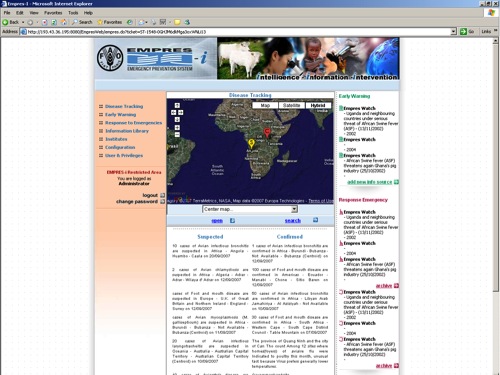Screen dimensions: 500x375
Task: Click the logout arrow icon
Action: (162, 195)
